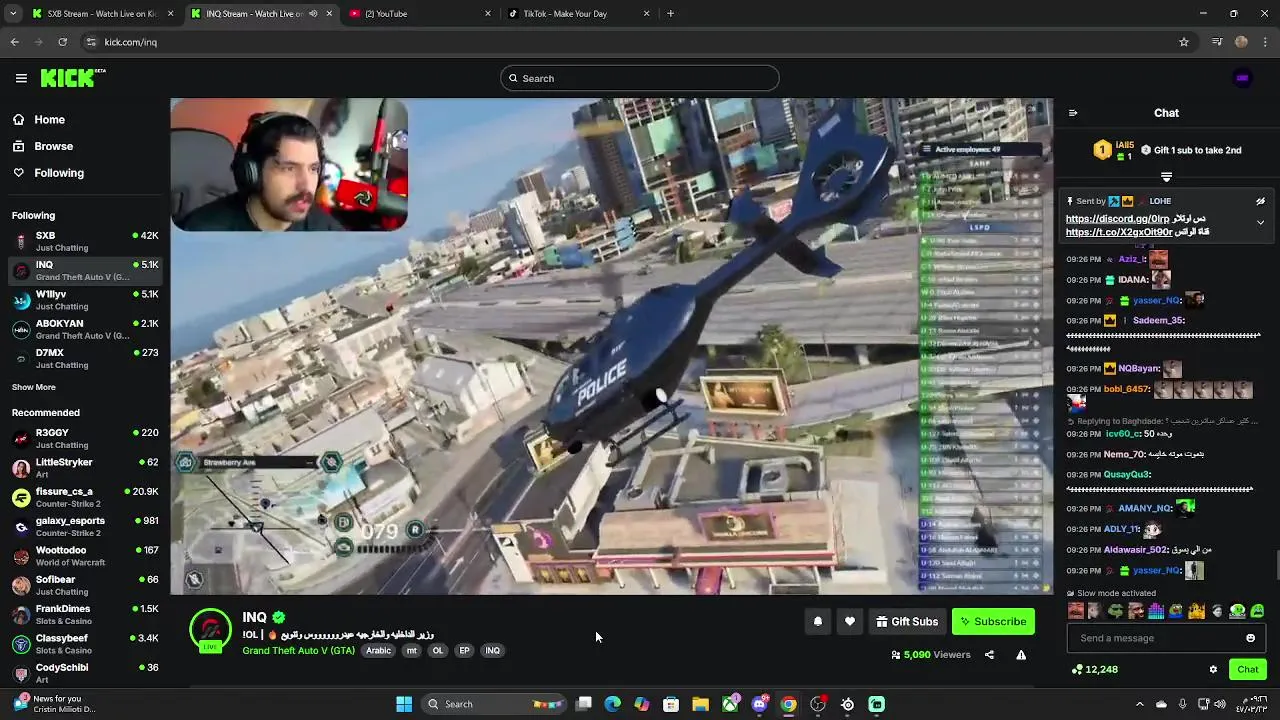Open W1llyv channel in sidebar
The image size is (1280, 720).
click(85, 300)
